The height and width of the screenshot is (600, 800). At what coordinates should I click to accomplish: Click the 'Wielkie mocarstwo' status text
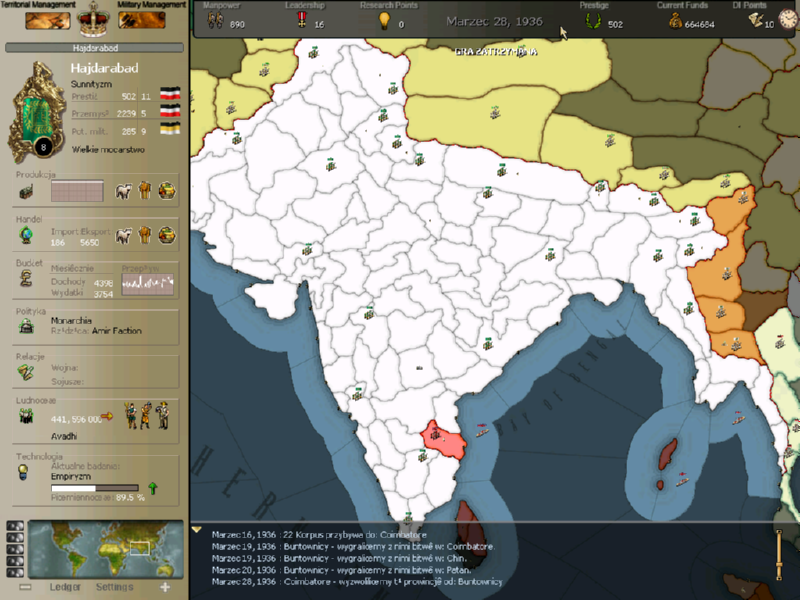coord(108,150)
